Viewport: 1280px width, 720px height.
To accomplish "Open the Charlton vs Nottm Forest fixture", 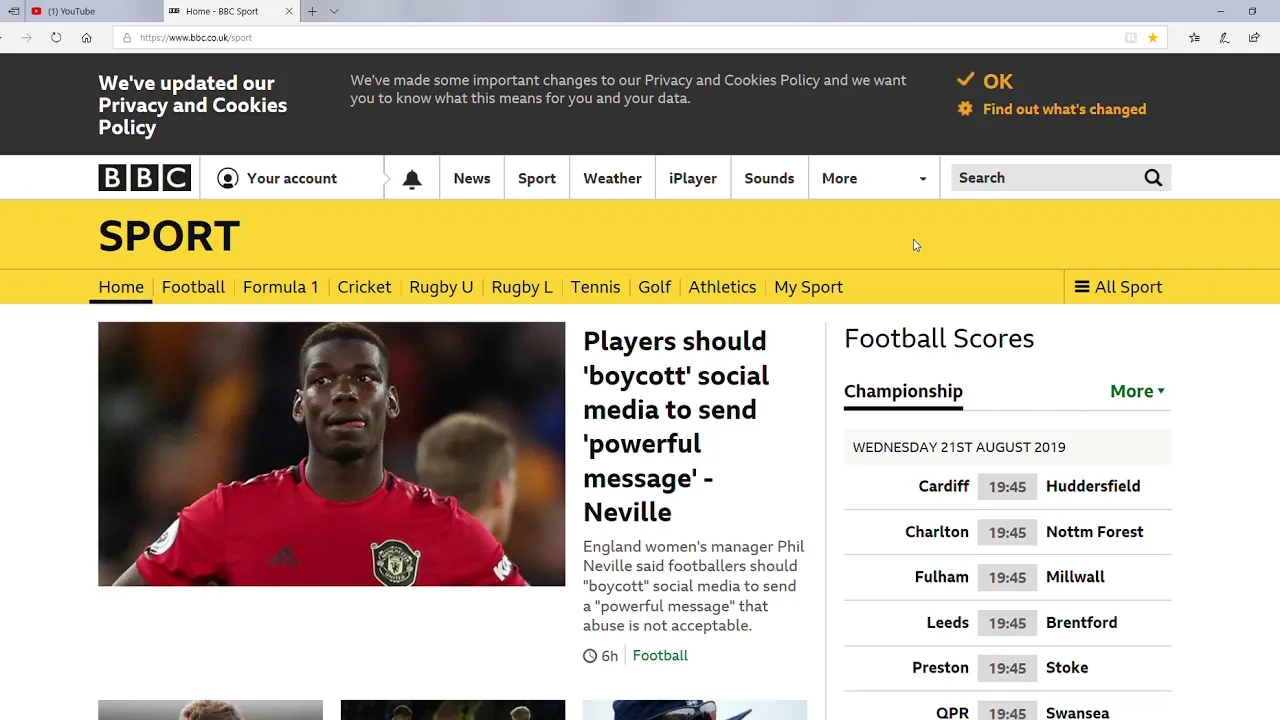I will click(1007, 532).
